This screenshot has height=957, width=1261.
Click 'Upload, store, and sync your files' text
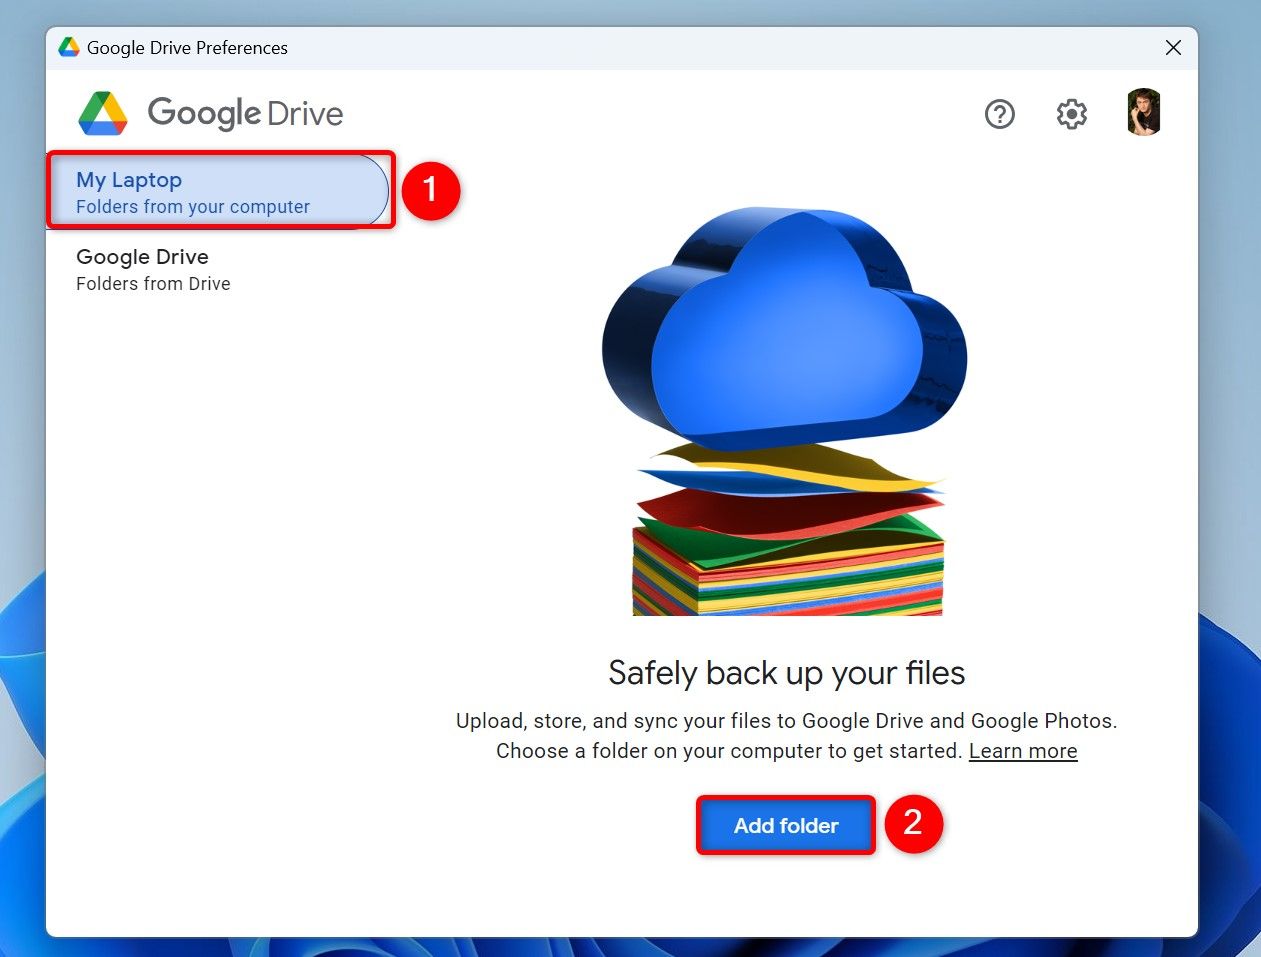point(786,721)
